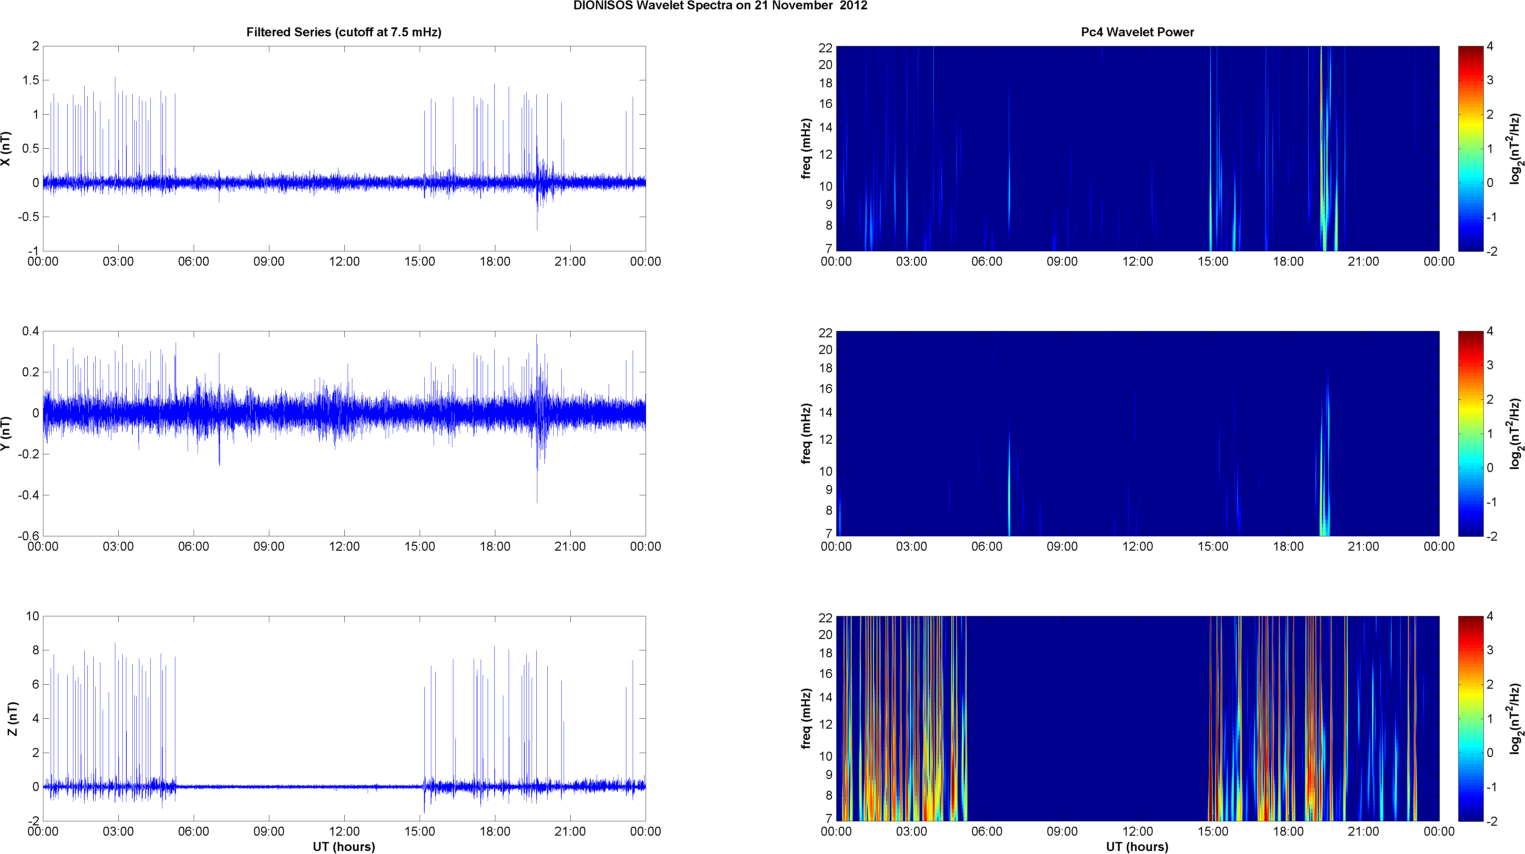This screenshot has height=854, width=1525.
Task: Click the "freq (mHz)" label of the middle spectrogram
Action: (806, 433)
